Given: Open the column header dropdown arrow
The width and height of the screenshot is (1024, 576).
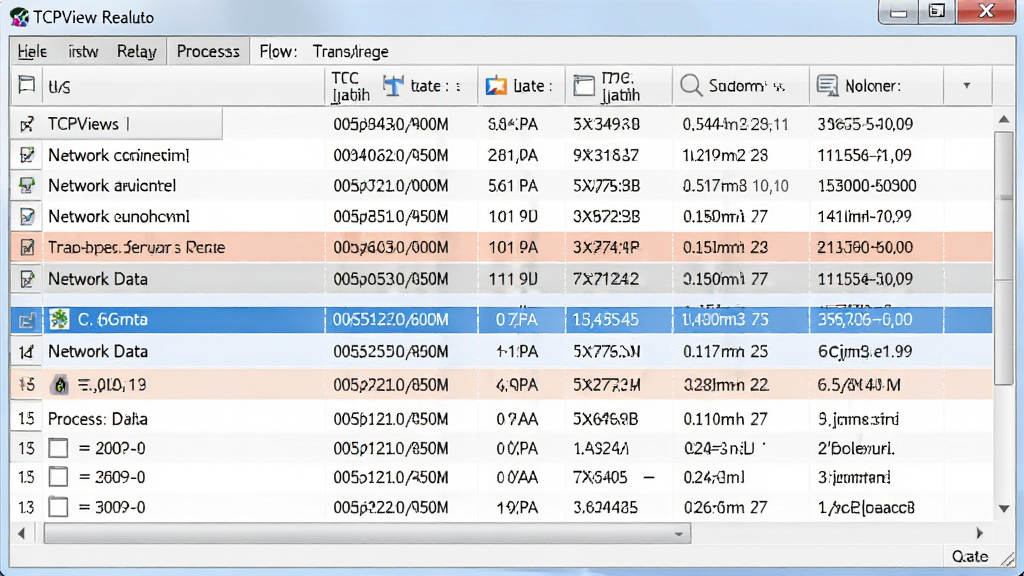Looking at the screenshot, I should (x=967, y=86).
